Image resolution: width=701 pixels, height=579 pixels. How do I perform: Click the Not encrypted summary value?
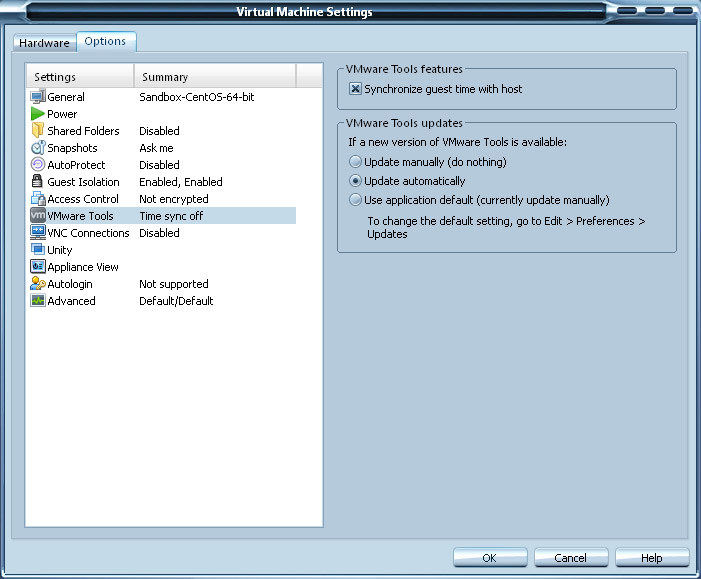174,199
